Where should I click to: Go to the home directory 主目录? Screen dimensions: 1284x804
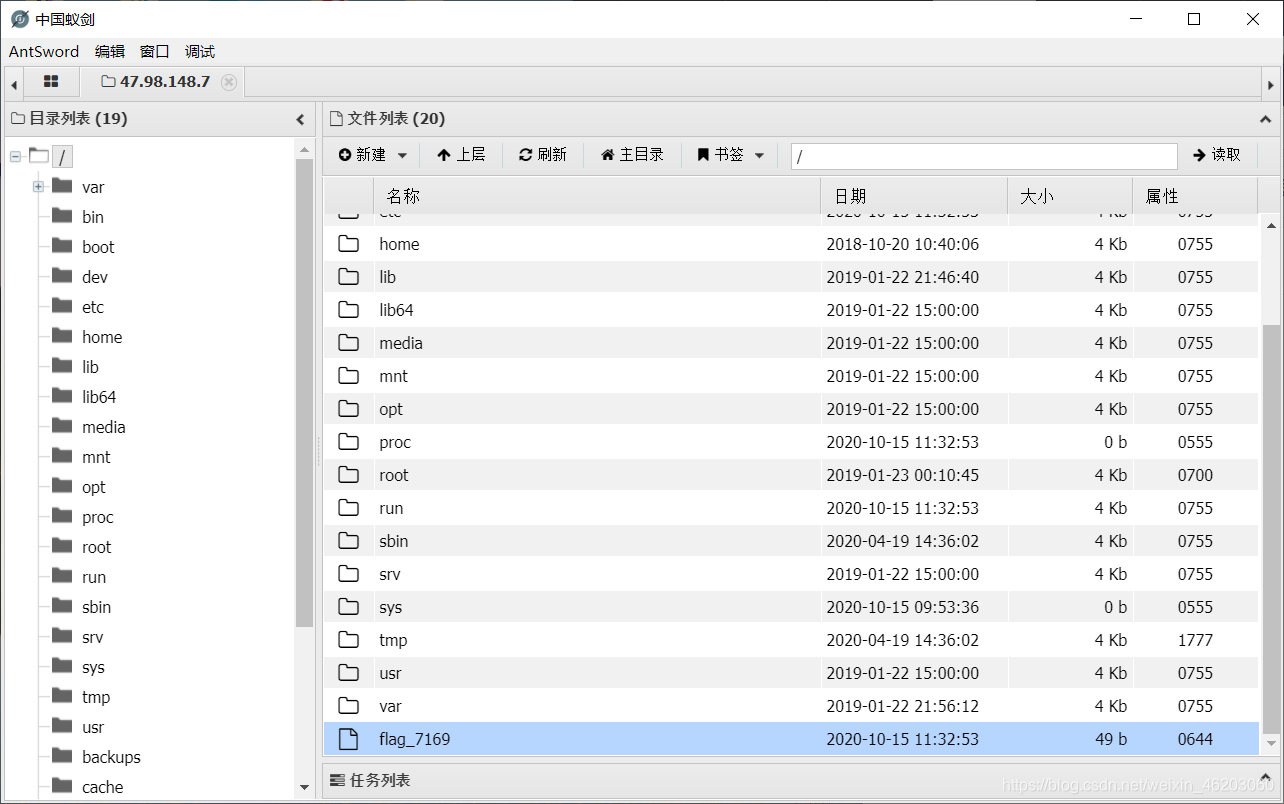tap(632, 155)
